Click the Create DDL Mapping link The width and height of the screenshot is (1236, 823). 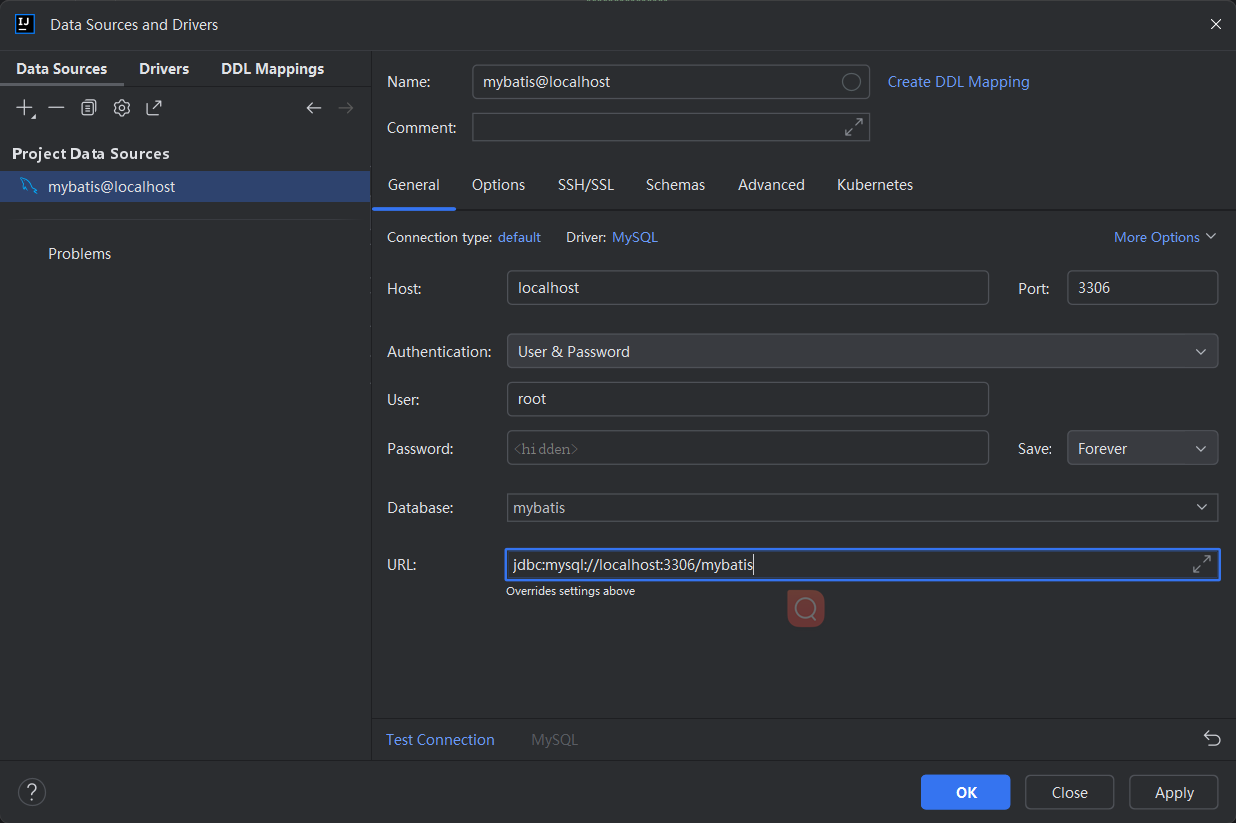click(958, 82)
